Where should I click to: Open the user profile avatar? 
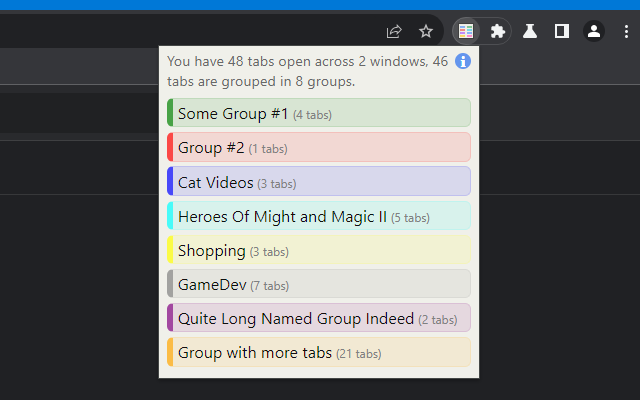[594, 31]
